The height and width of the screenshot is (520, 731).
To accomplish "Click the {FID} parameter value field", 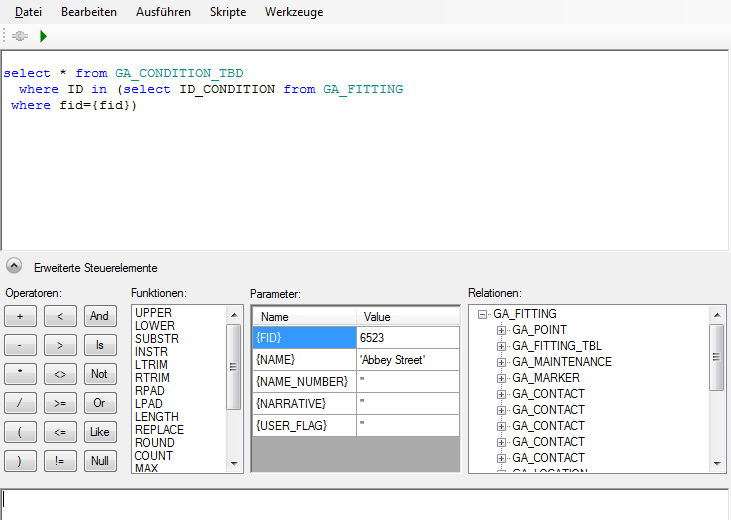I will [407, 338].
